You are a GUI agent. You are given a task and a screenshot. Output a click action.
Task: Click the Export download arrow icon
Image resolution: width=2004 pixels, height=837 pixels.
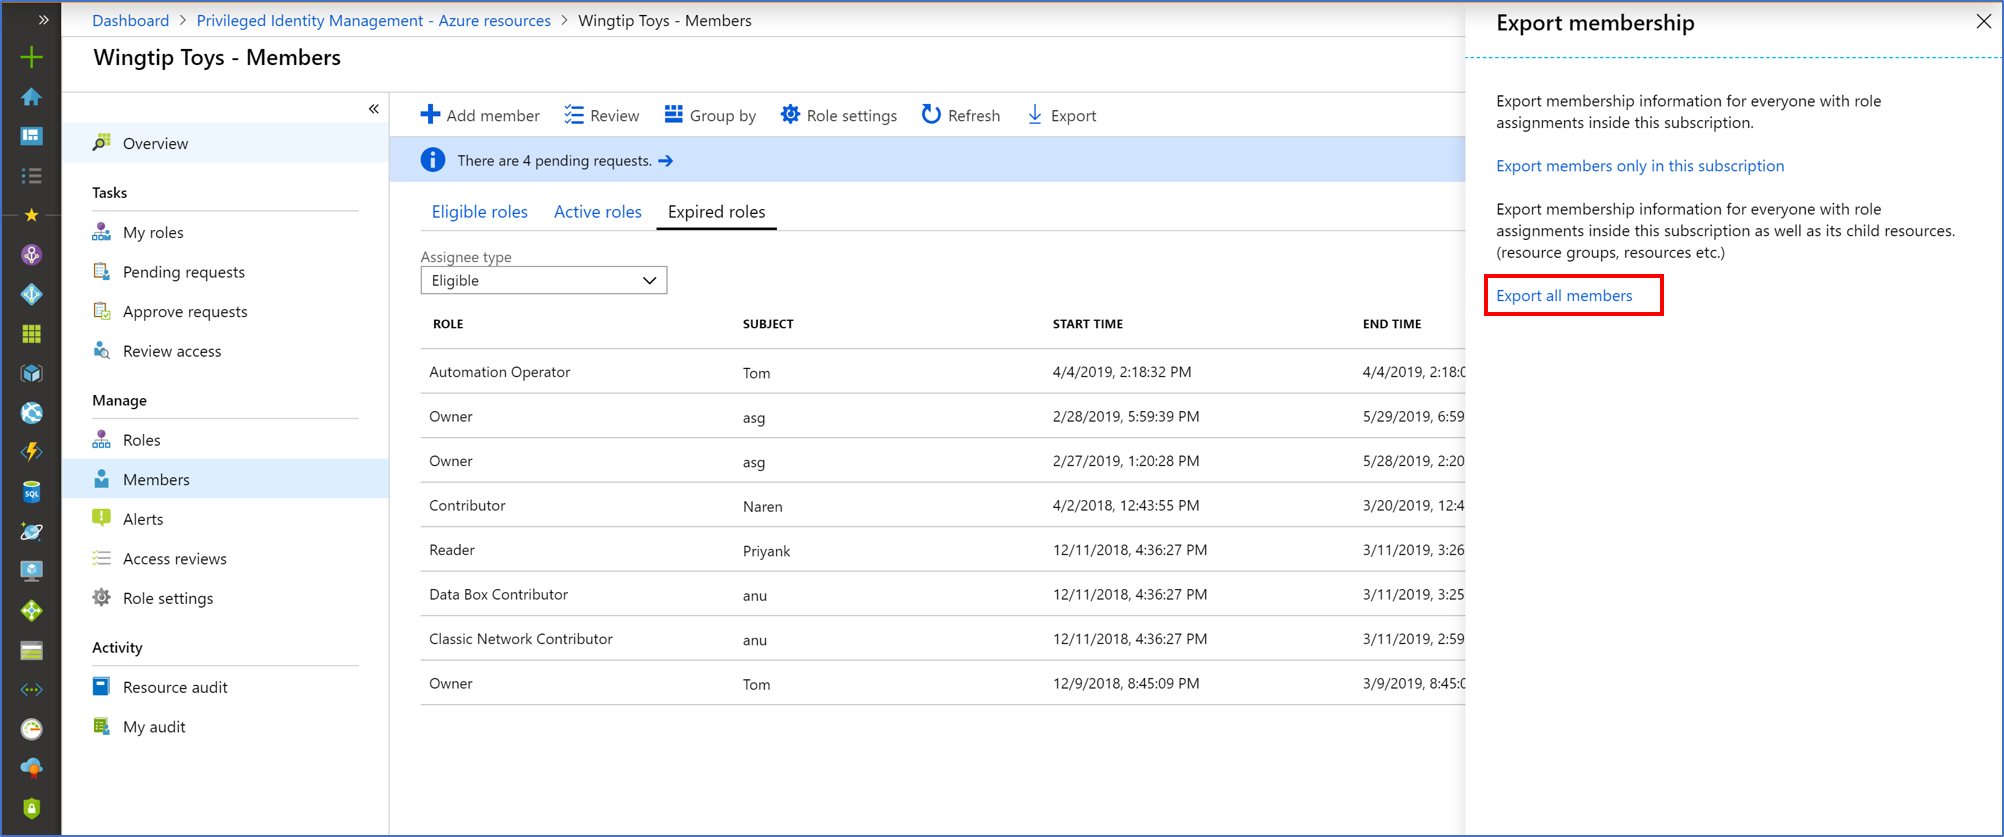[x=1035, y=115]
